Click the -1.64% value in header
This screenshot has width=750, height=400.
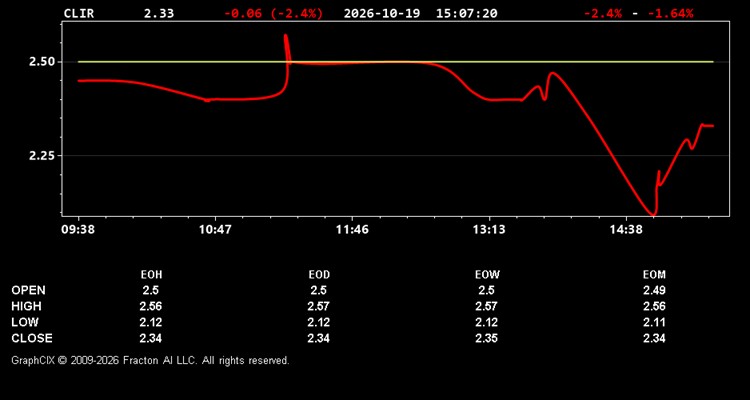coord(670,13)
